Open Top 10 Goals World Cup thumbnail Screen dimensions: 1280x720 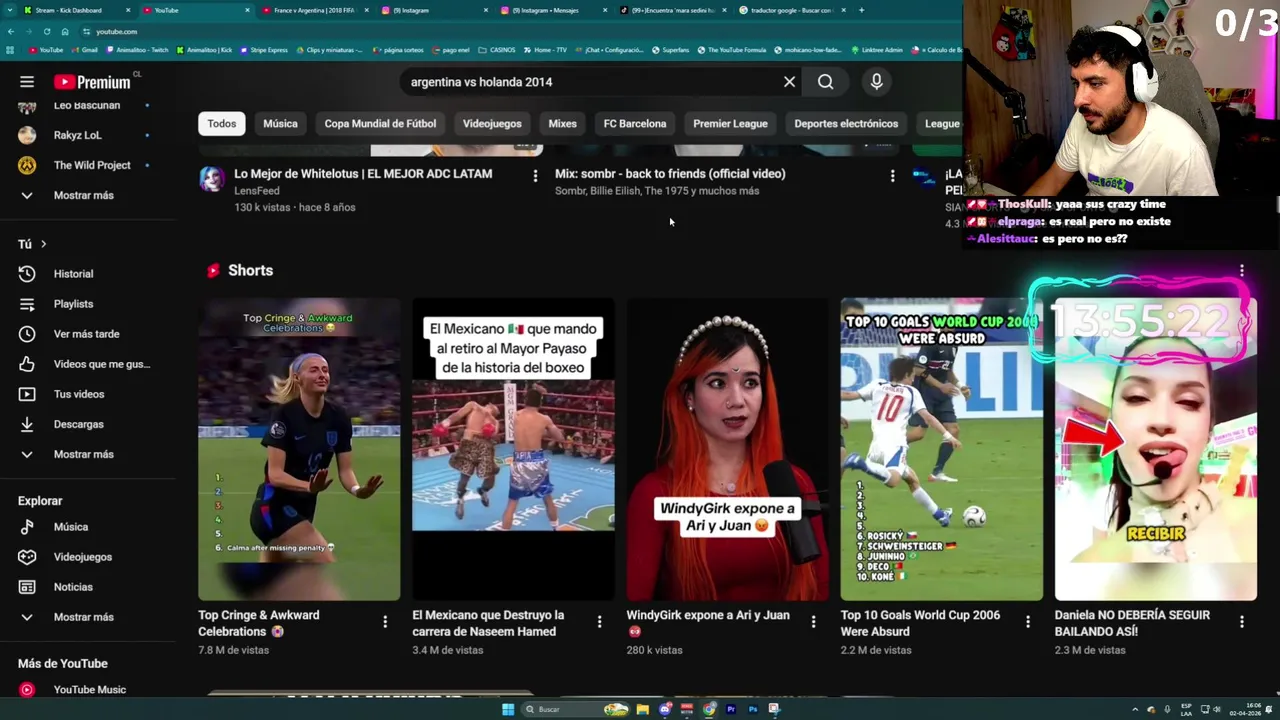(x=941, y=449)
